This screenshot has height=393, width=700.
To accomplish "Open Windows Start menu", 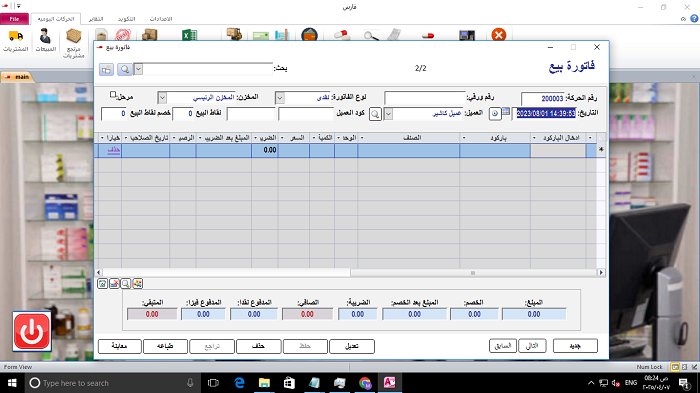I will 12,383.
